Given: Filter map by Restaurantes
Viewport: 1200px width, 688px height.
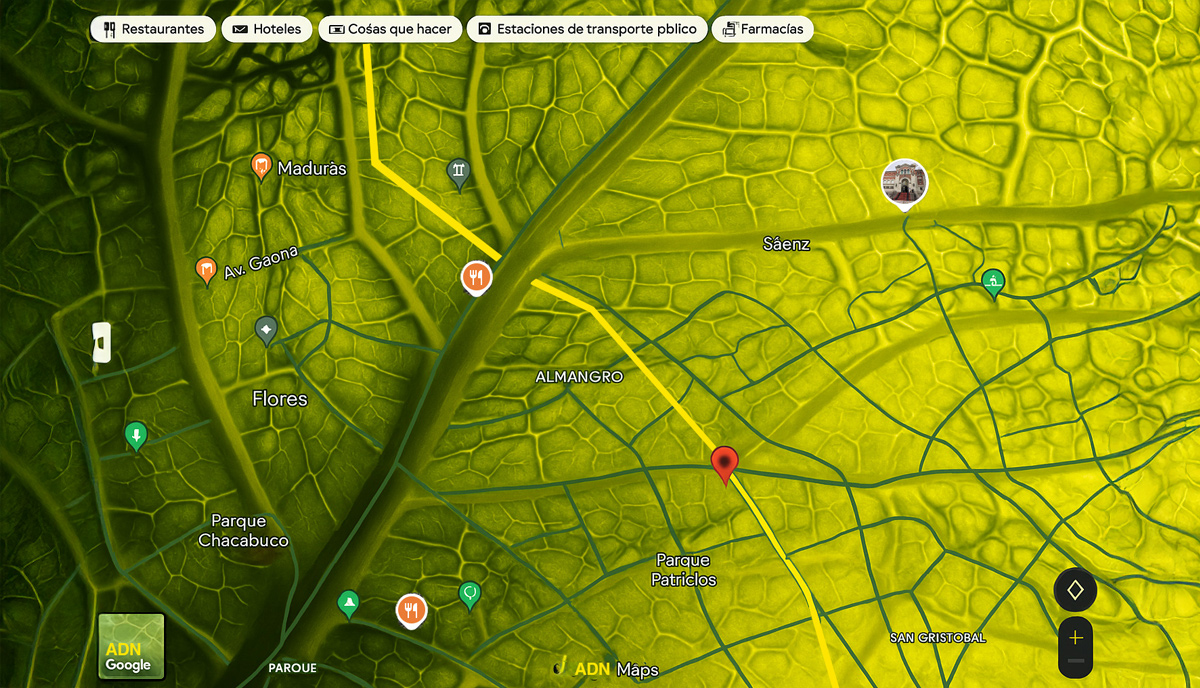Looking at the screenshot, I should [x=153, y=29].
